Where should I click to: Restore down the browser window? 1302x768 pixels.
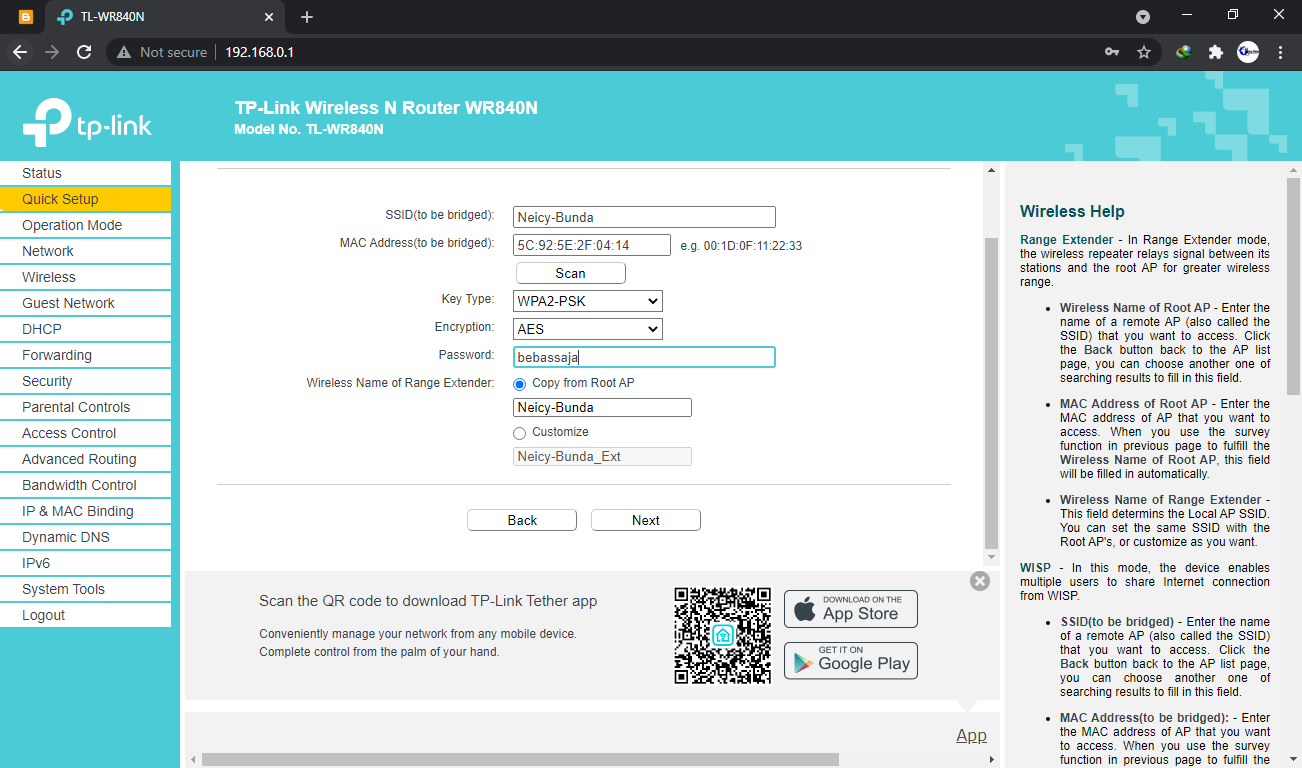(x=1233, y=16)
